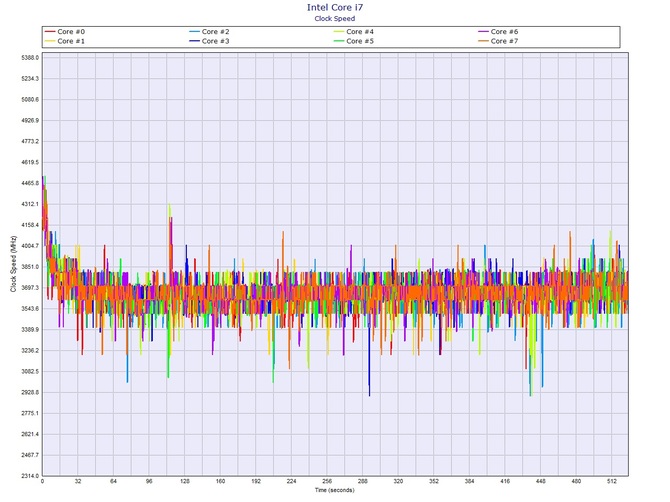The width and height of the screenshot is (670, 502).
Task: Click the 3236.2 y-axis value
Action: pyautogui.click(x=30, y=351)
